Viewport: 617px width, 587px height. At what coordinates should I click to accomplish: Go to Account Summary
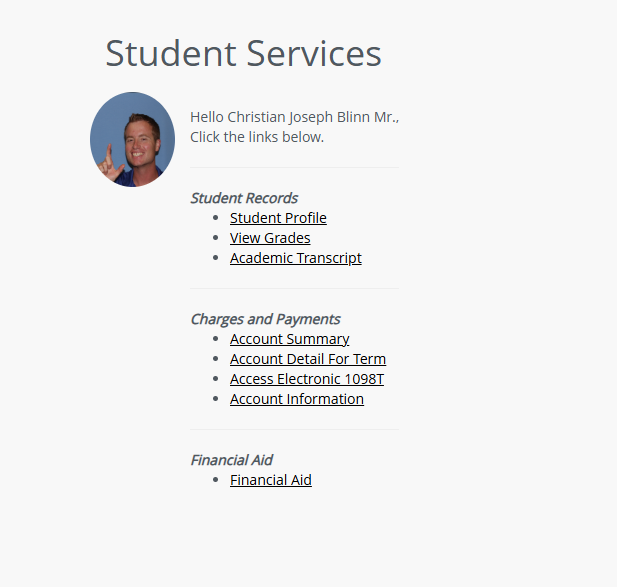[x=289, y=339]
